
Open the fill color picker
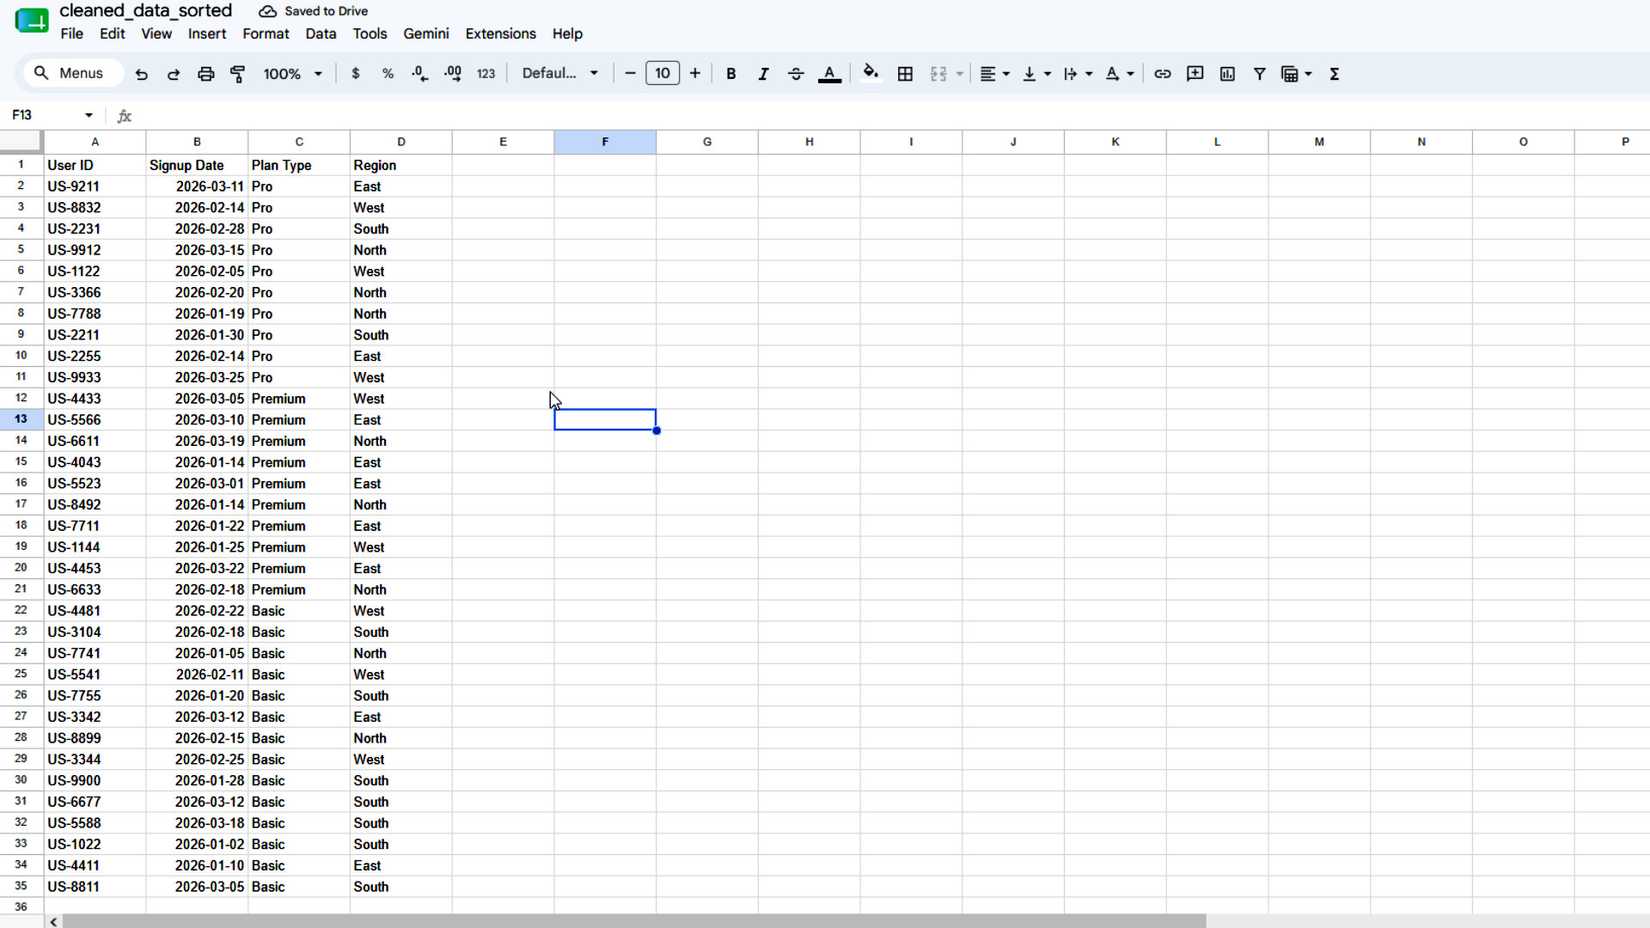[x=871, y=73]
